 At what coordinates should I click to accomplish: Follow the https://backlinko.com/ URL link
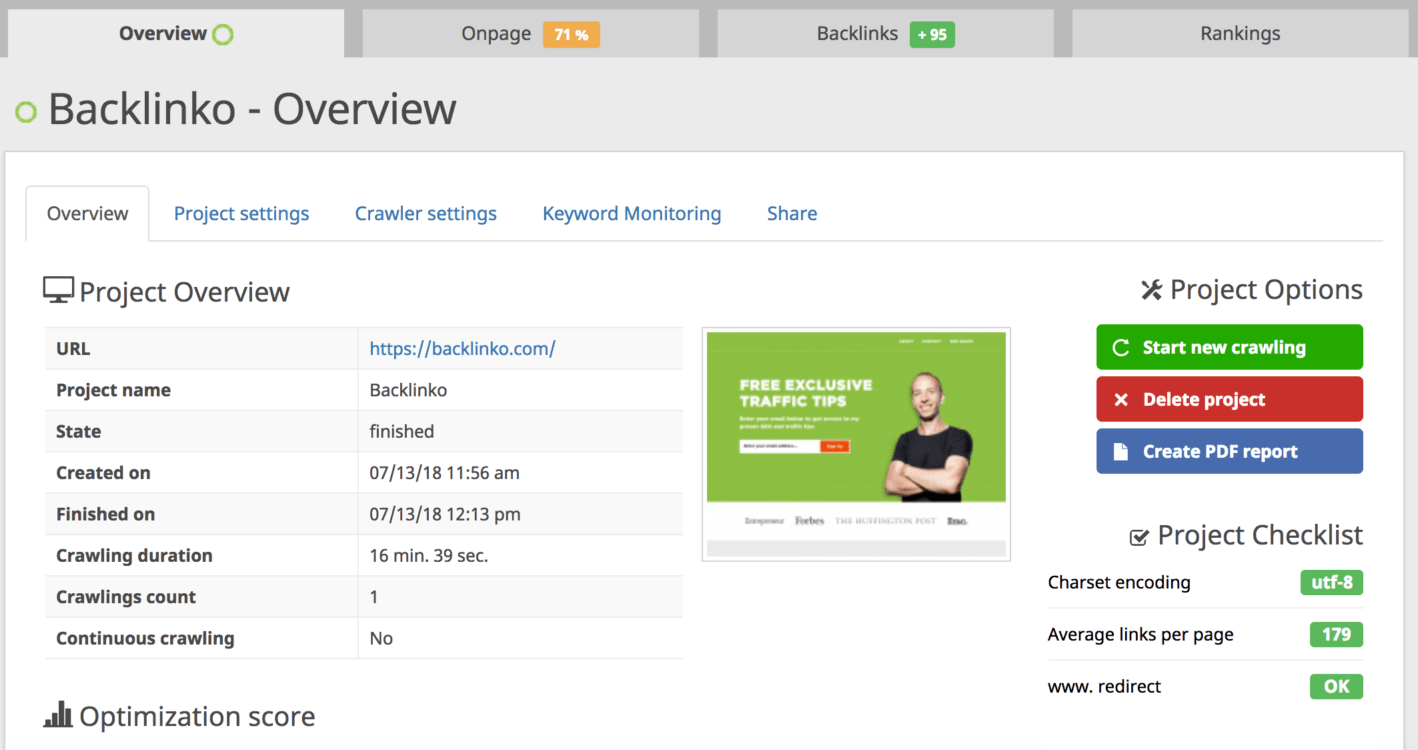(x=462, y=349)
